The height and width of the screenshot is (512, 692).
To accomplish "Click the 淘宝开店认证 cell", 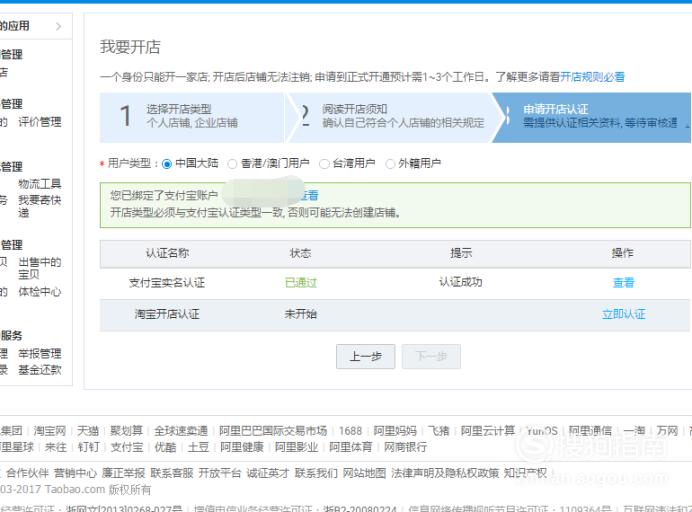I will (x=167, y=314).
